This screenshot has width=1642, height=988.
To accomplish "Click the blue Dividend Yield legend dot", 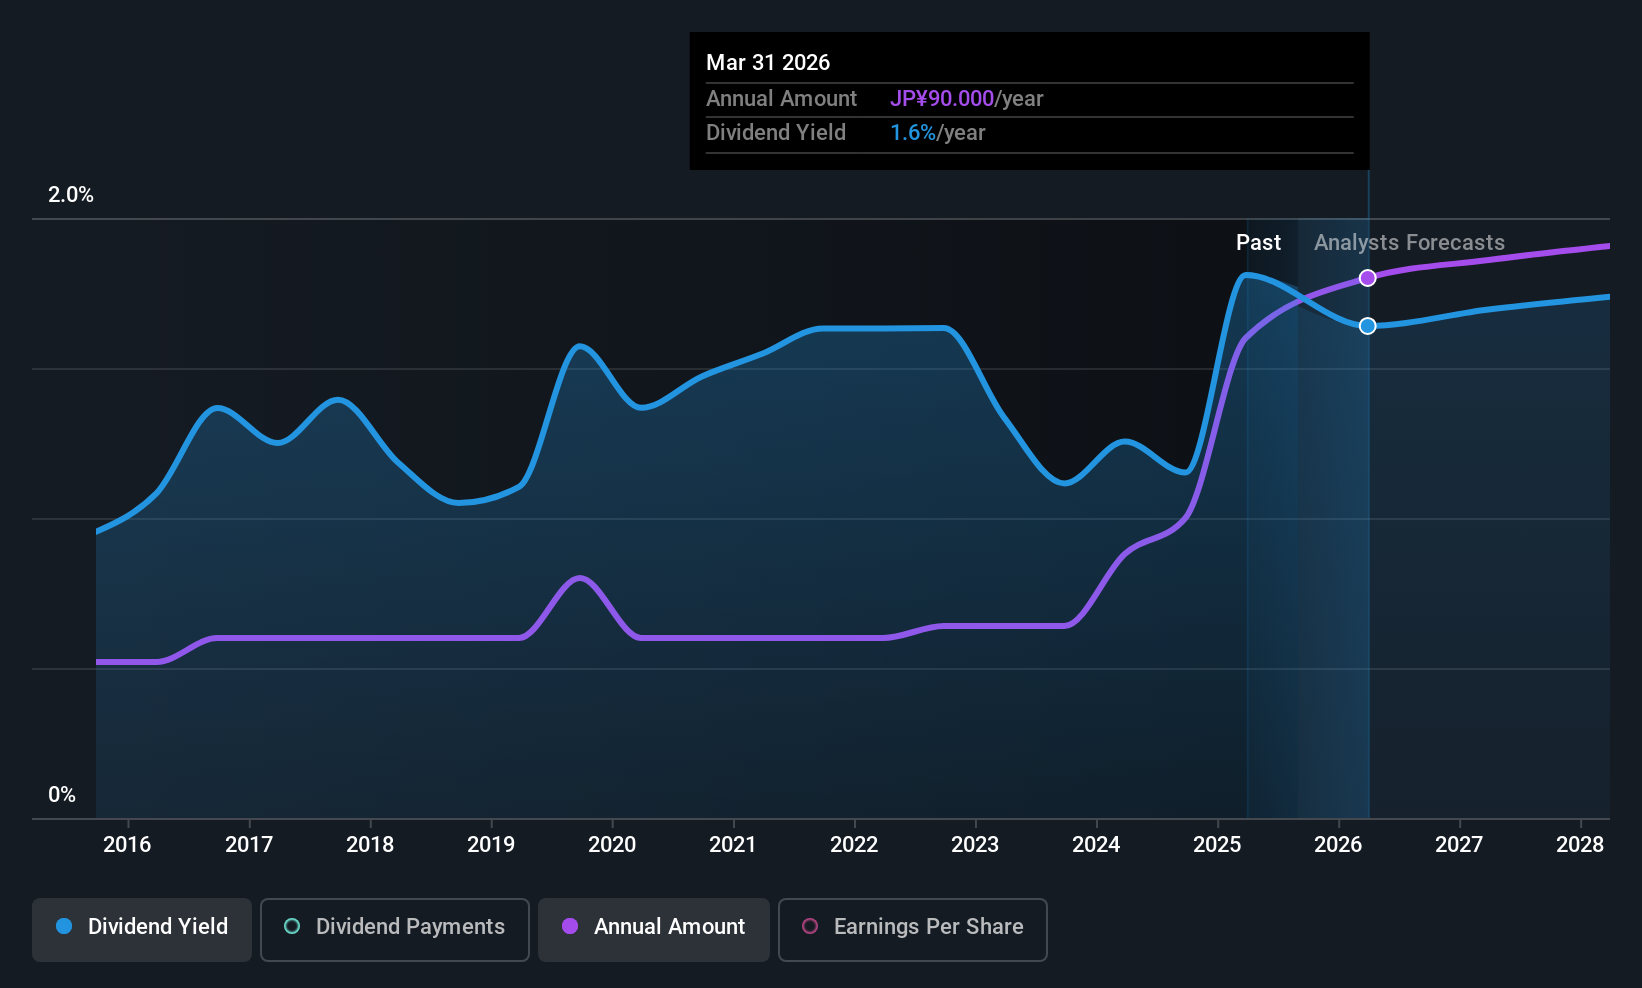I will click(64, 926).
